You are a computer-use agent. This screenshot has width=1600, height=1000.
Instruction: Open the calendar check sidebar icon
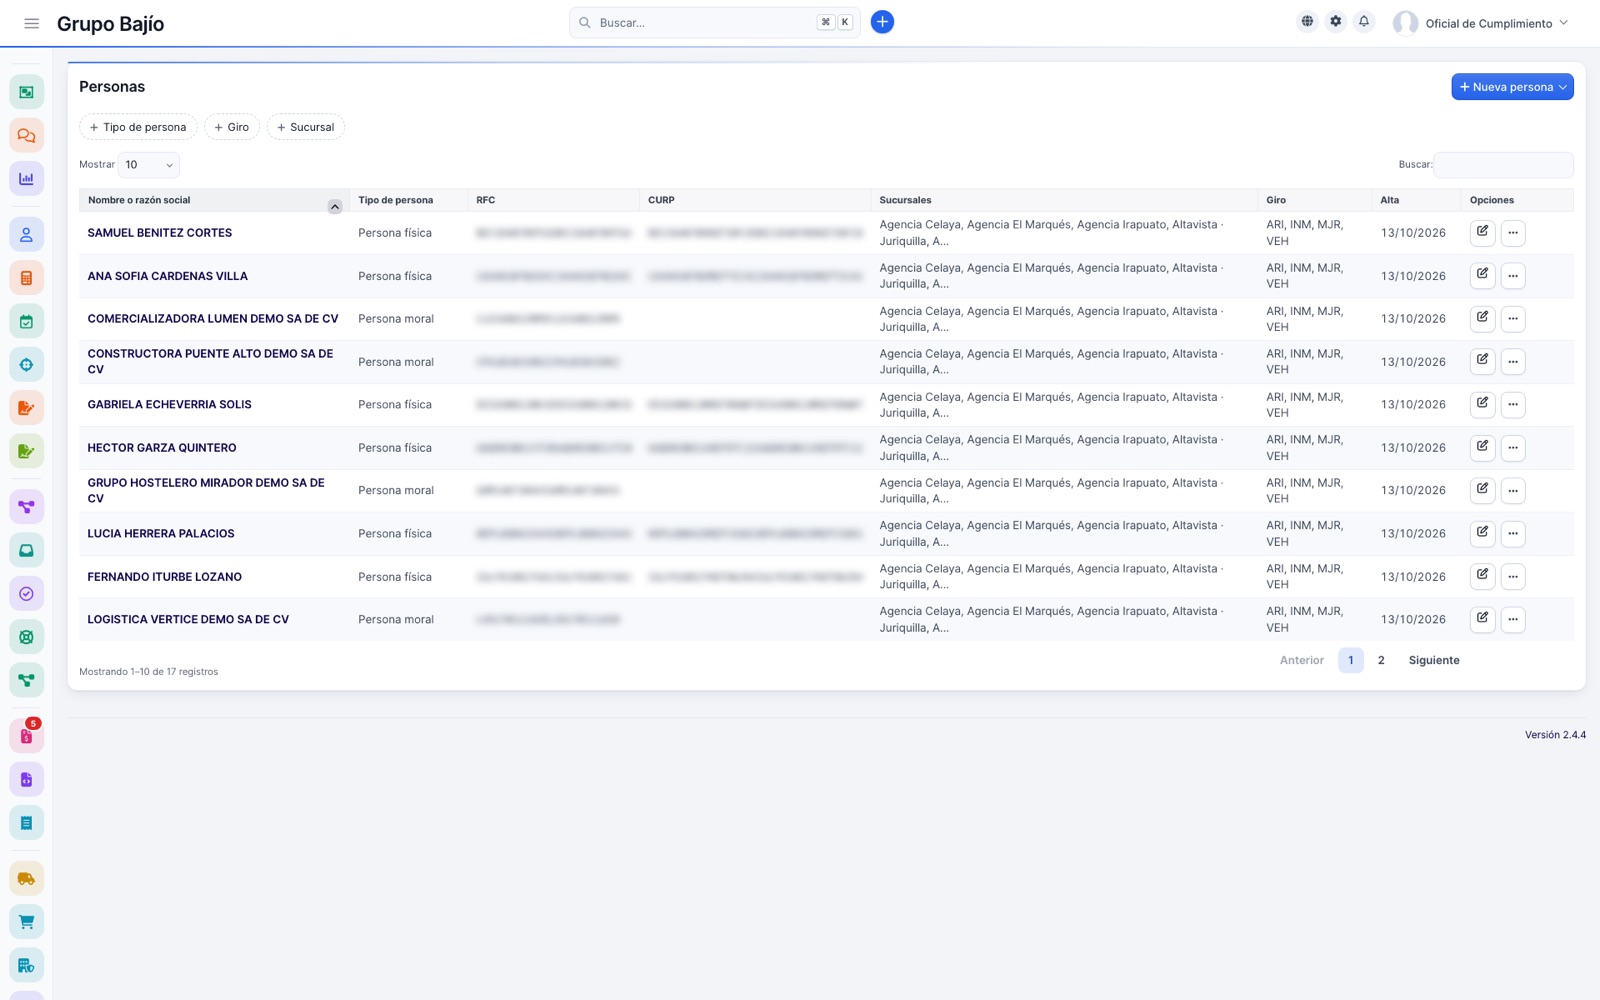27,322
